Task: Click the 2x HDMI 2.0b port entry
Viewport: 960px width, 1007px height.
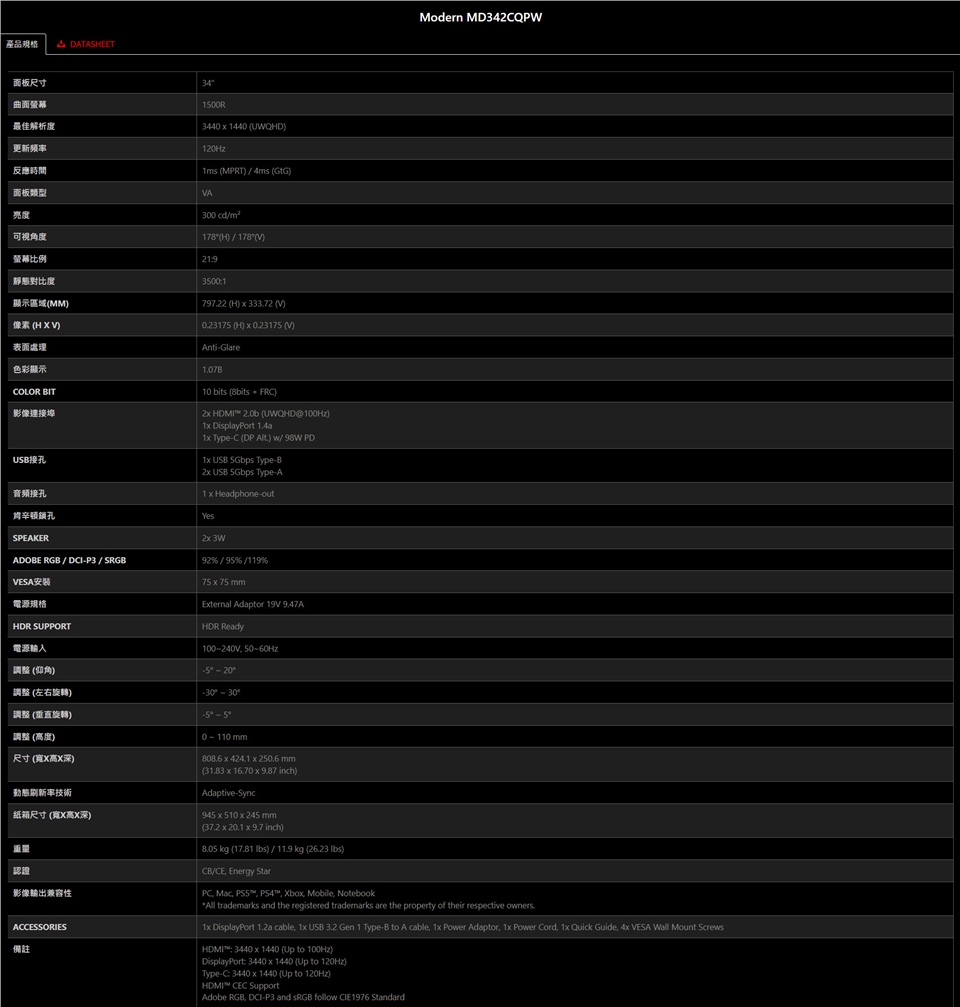Action: tap(265, 413)
